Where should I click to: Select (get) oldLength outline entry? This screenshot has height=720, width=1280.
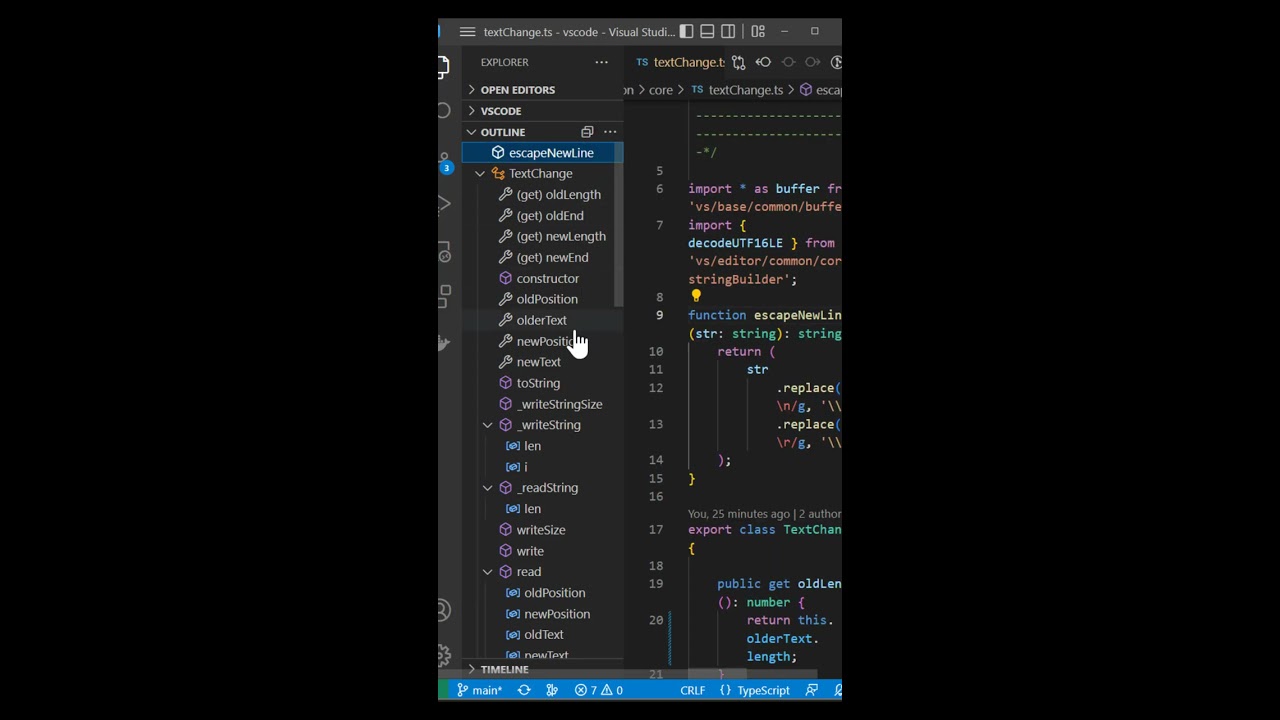pyautogui.click(x=558, y=195)
